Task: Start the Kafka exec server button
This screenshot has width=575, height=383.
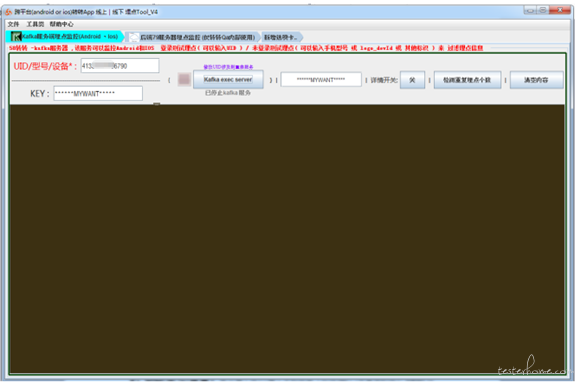Action: click(228, 80)
